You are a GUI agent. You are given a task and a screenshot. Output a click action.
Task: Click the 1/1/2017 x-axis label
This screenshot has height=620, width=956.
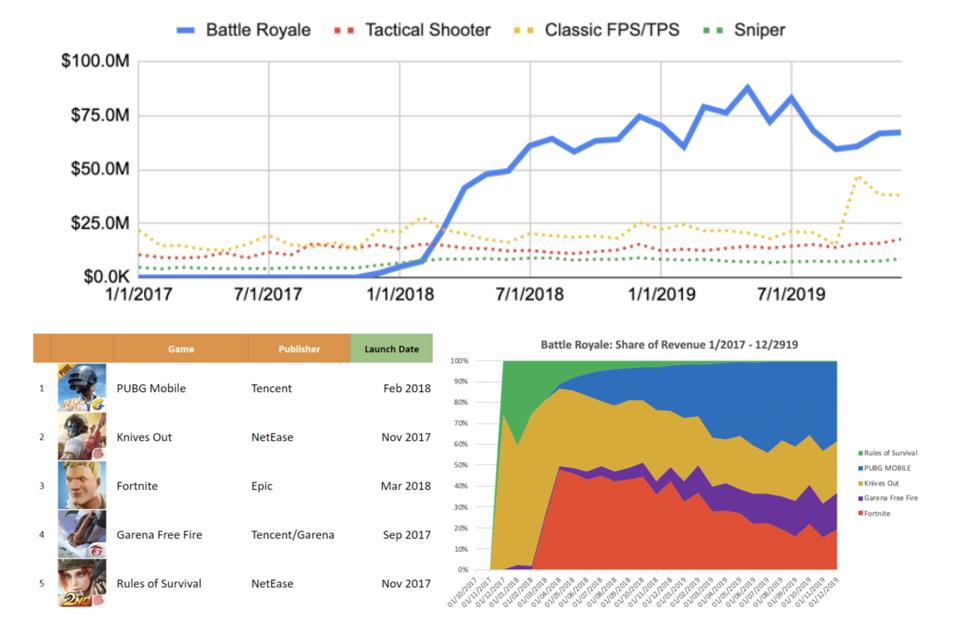(138, 294)
